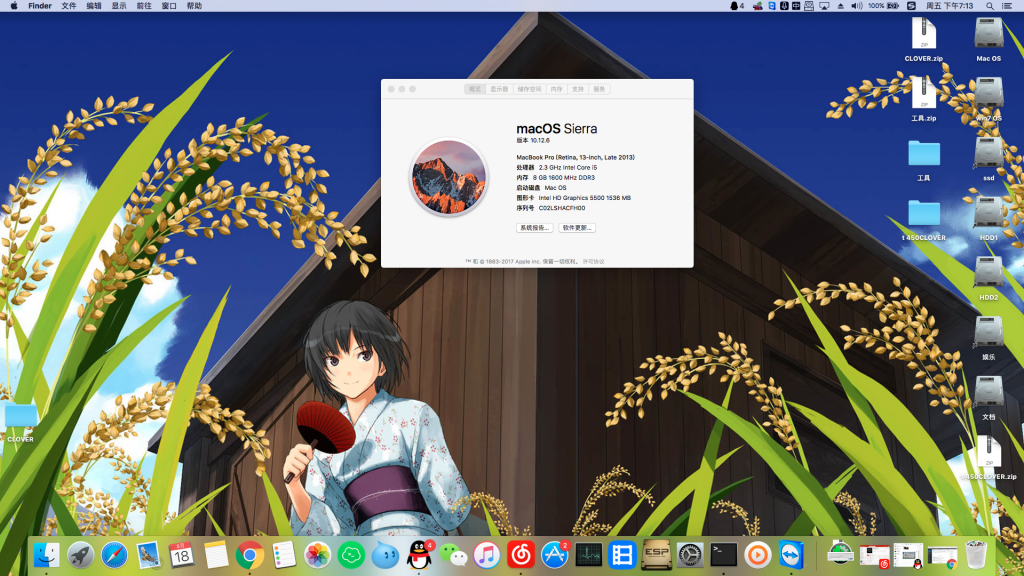Launch Terminal from the Dock
1024x576 pixels.
pos(724,555)
